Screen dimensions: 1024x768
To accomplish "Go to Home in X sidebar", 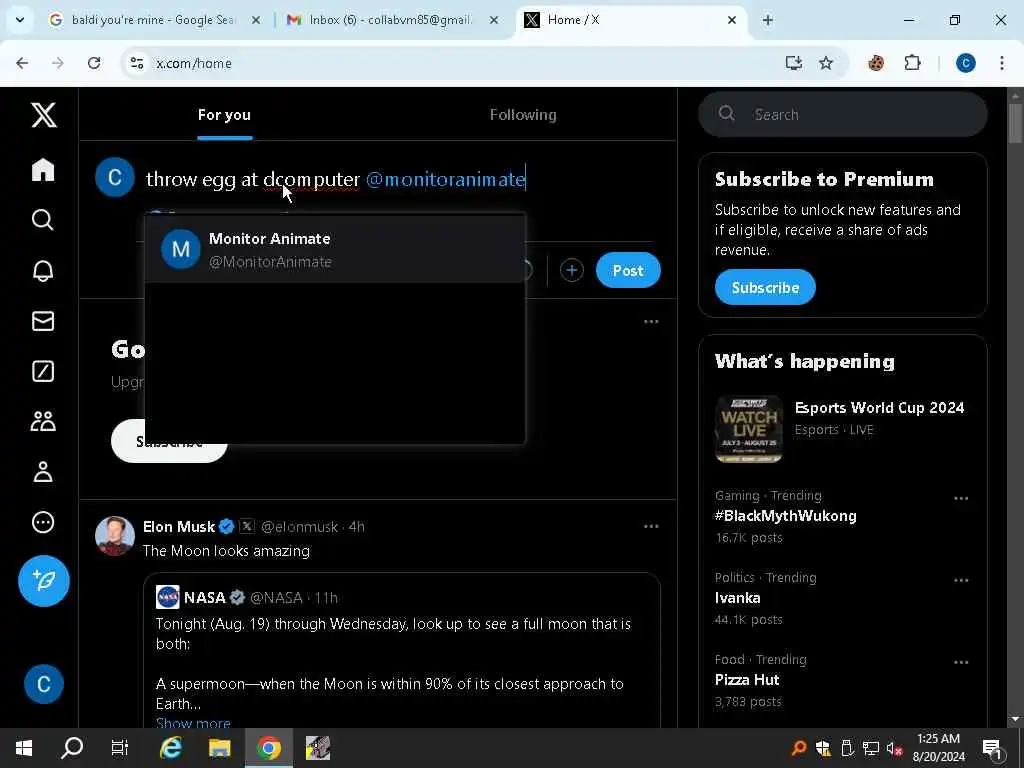I will [43, 170].
